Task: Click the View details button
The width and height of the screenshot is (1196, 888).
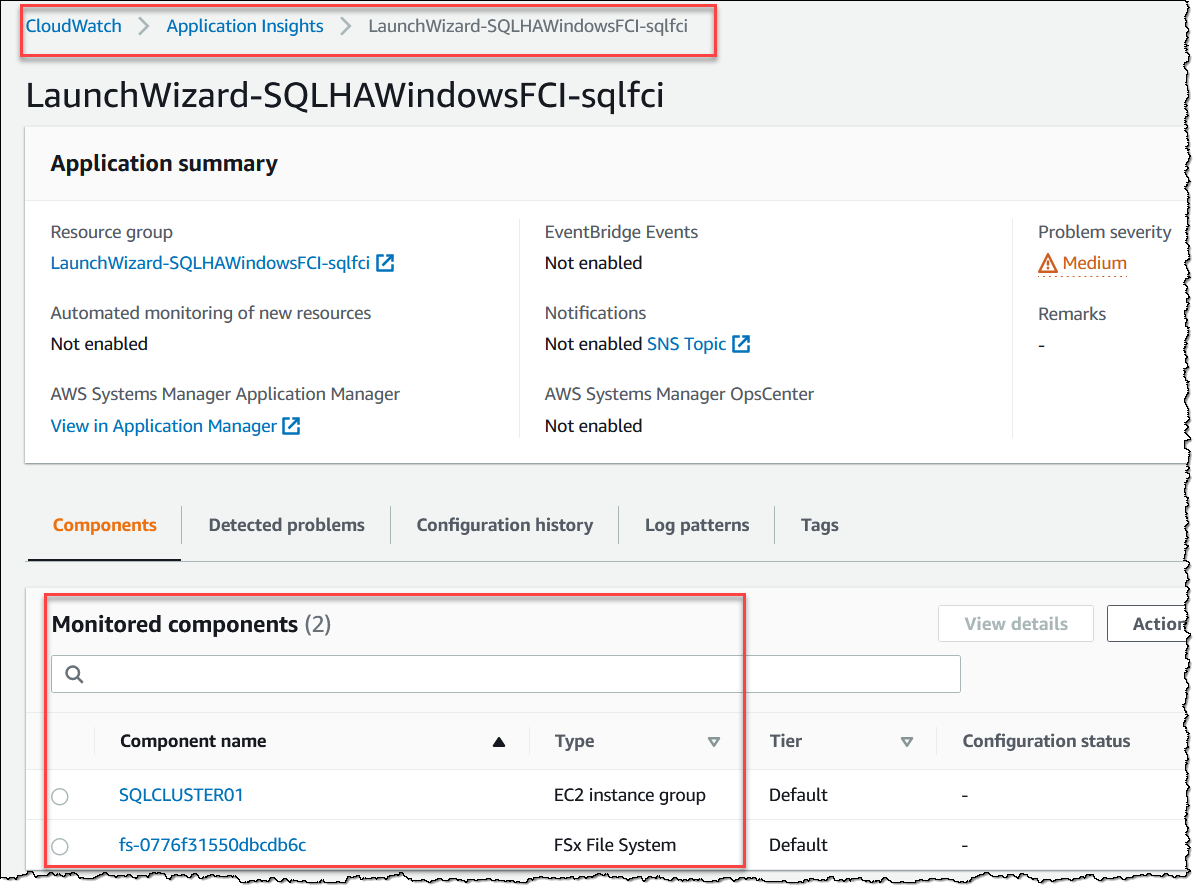Action: tap(1015, 623)
